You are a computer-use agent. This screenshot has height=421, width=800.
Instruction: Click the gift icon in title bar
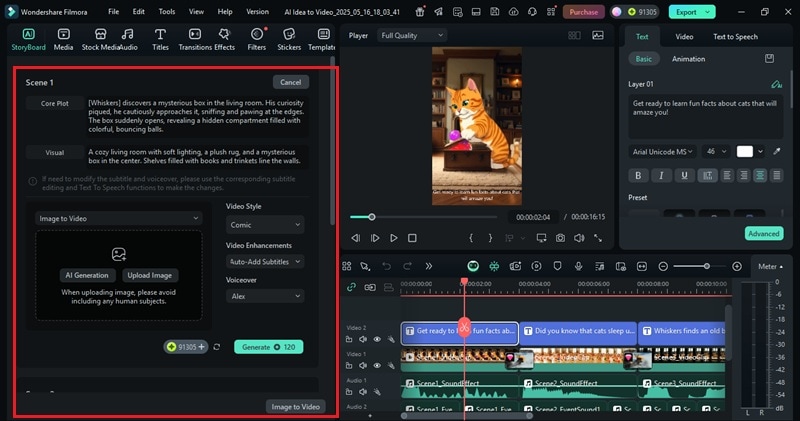point(420,12)
